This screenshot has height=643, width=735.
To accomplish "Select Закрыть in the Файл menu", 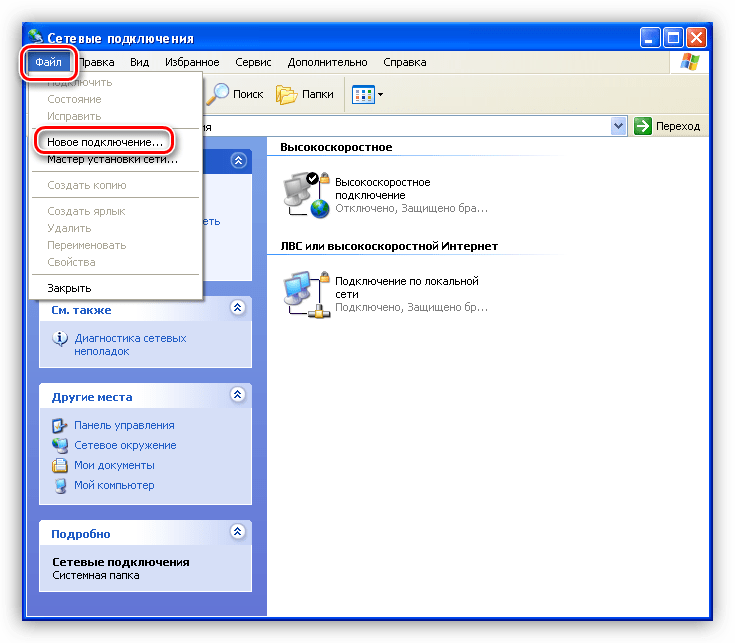I will click(69, 288).
